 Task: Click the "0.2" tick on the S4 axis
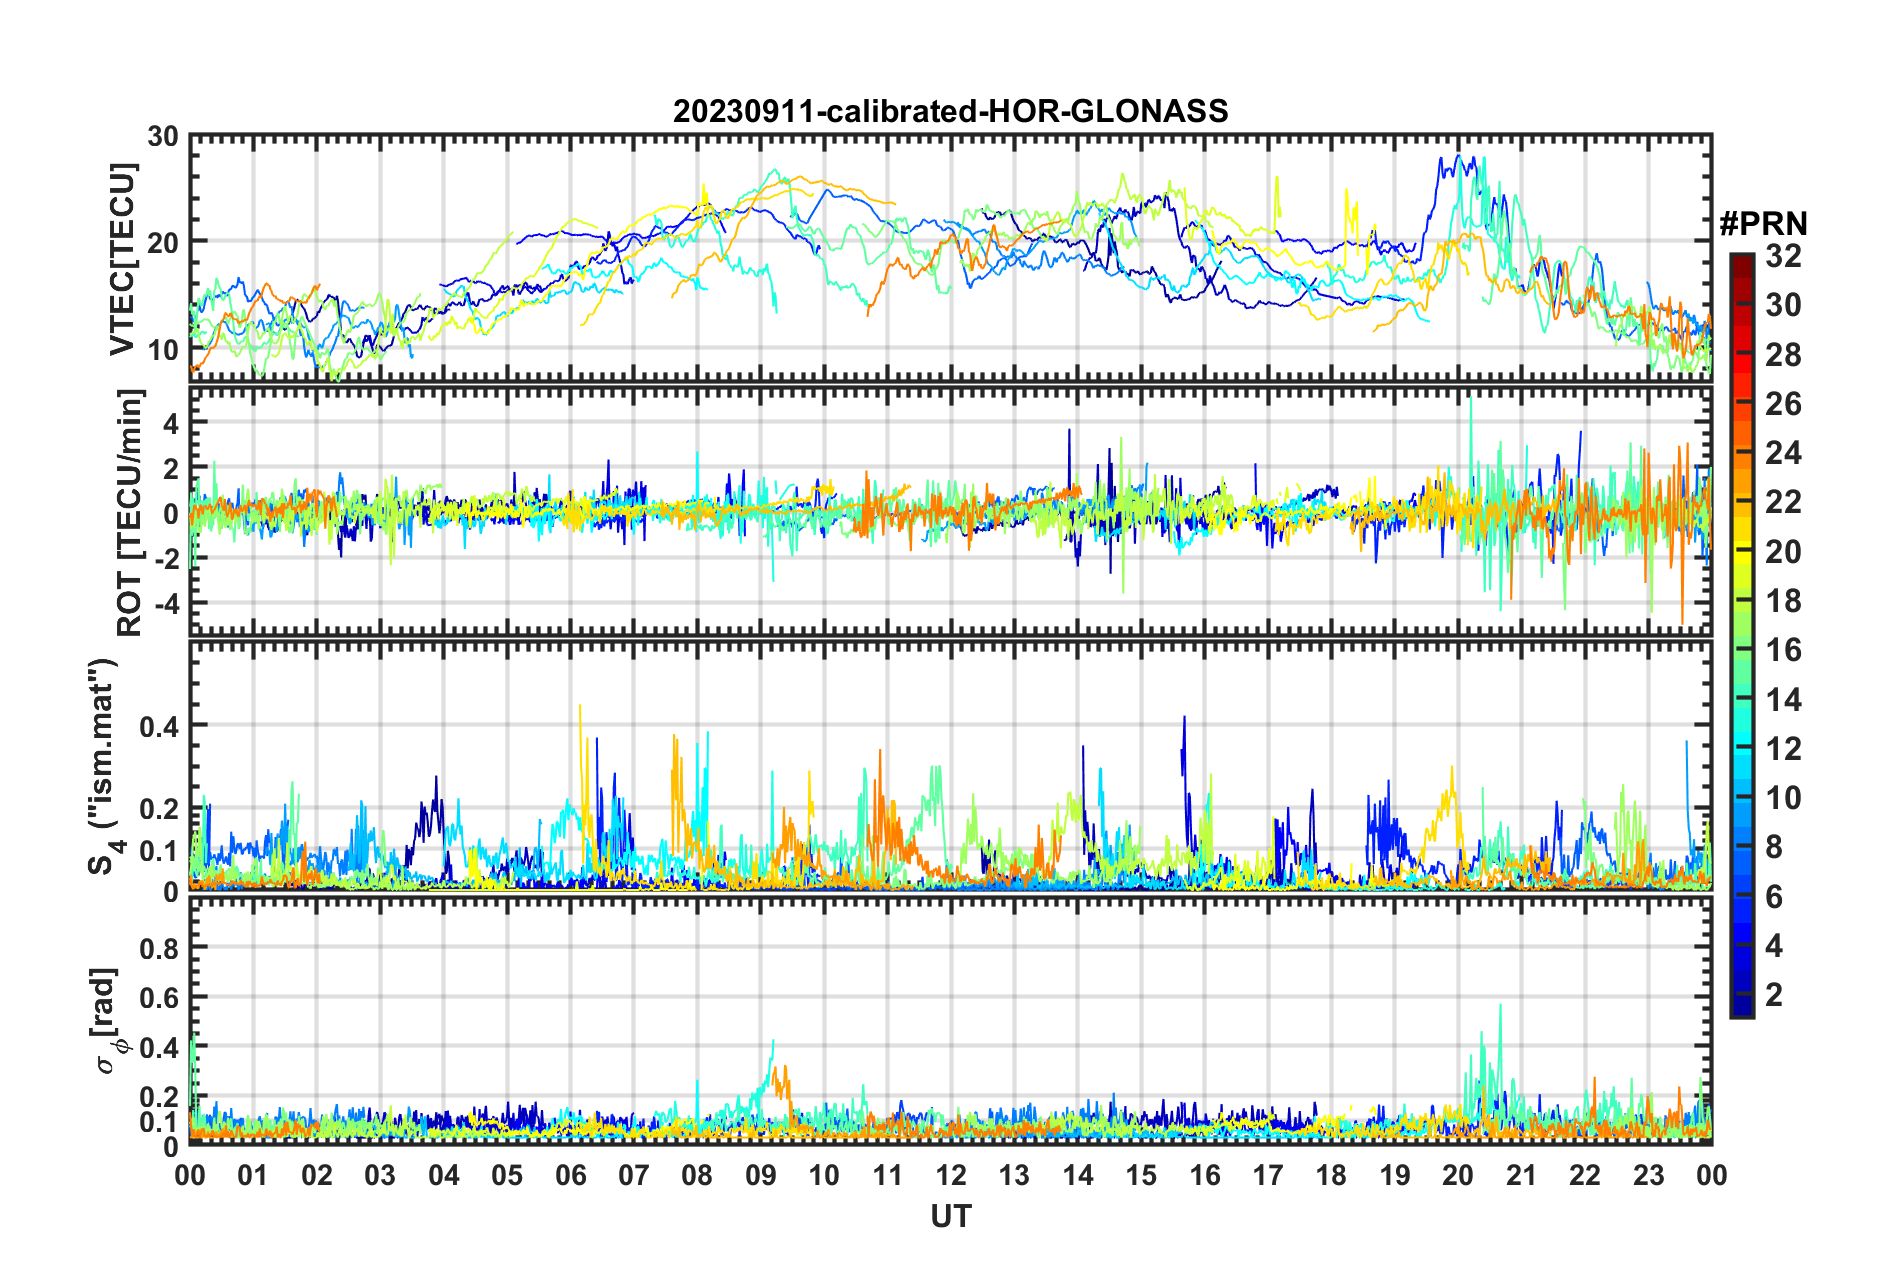[x=159, y=809]
